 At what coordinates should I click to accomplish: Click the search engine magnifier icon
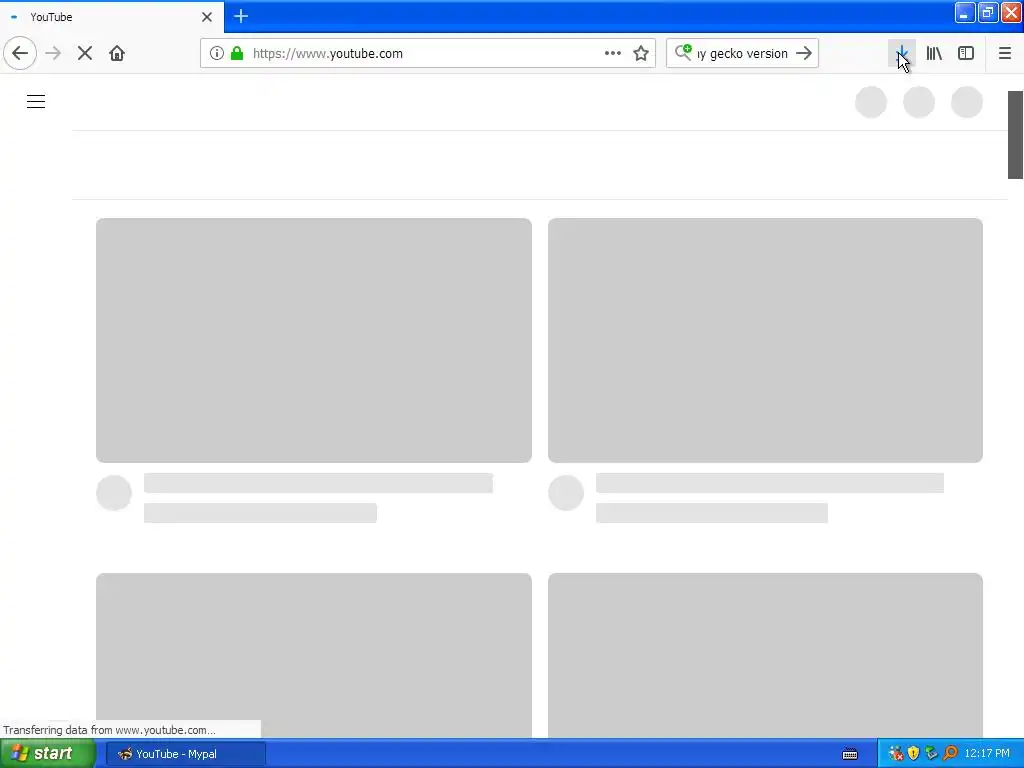pyautogui.click(x=683, y=52)
